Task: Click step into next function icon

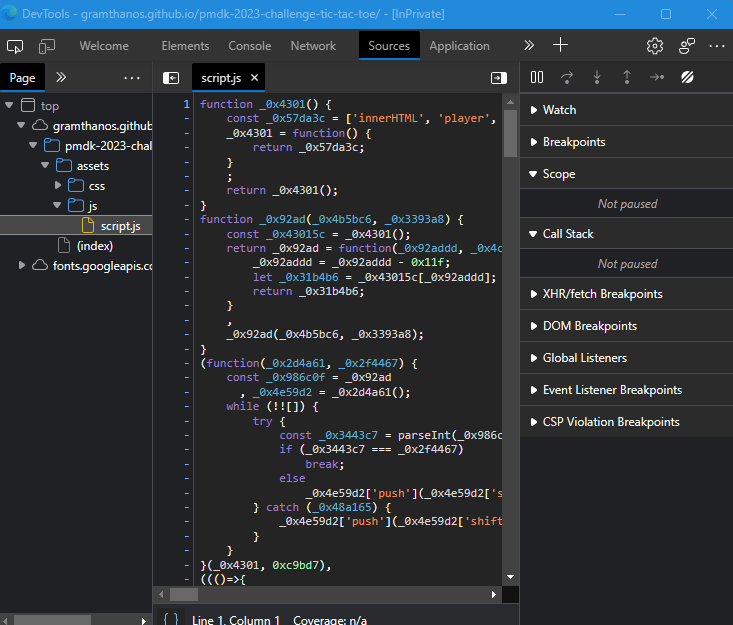Action: pos(597,77)
